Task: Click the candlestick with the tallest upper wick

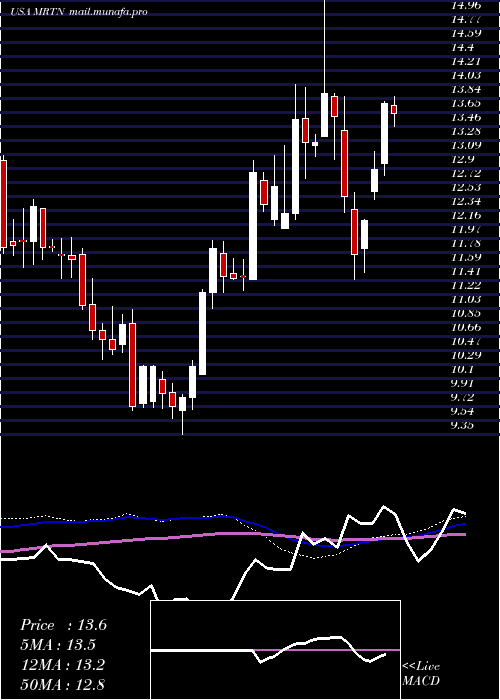Action: [325, 115]
